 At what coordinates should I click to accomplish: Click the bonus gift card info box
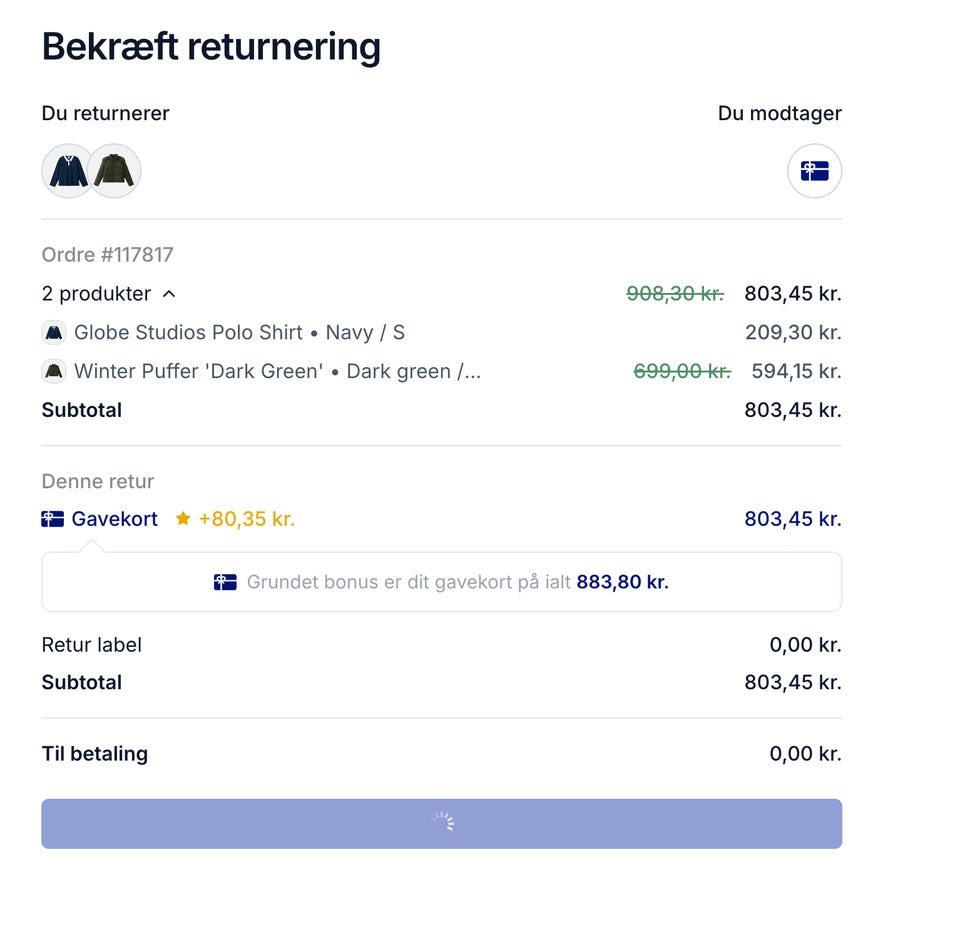(x=441, y=582)
